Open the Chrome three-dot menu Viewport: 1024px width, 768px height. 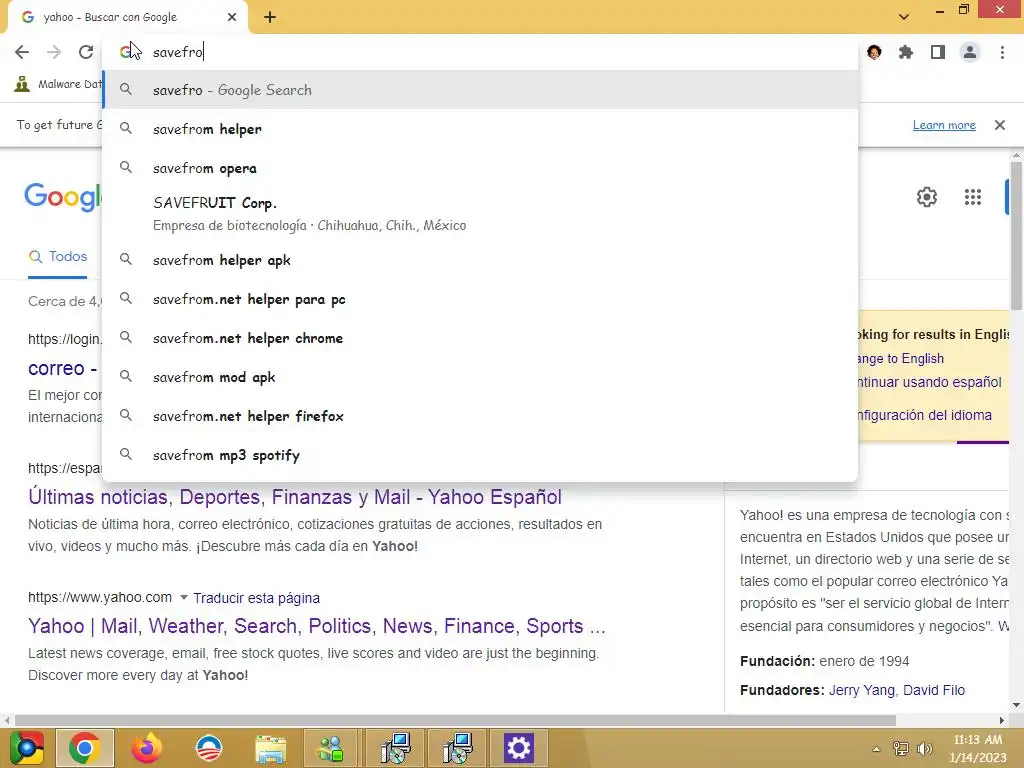pos(1002,52)
